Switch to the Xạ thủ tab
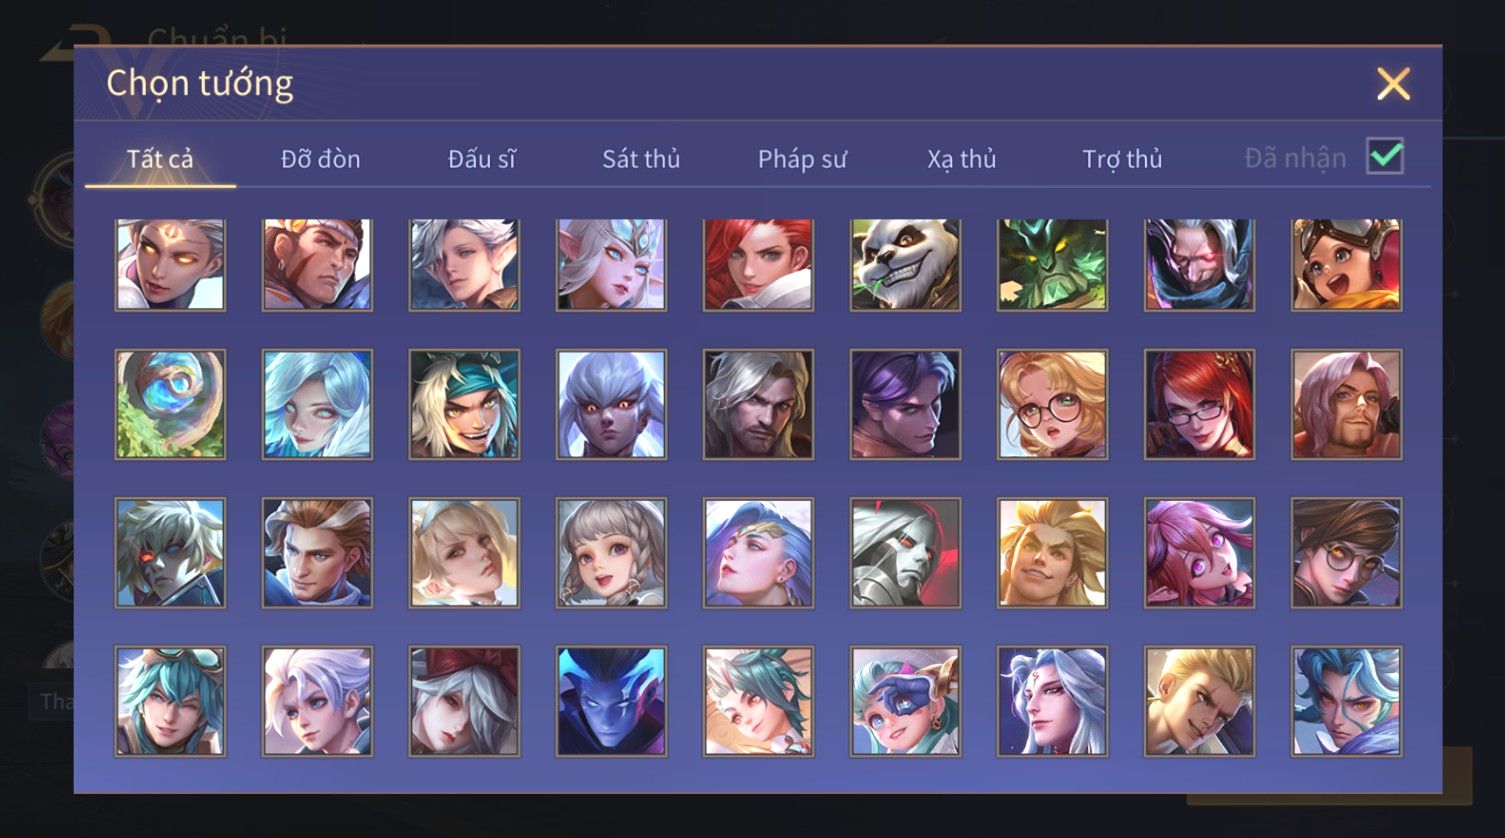The image size is (1505, 838). (x=962, y=159)
